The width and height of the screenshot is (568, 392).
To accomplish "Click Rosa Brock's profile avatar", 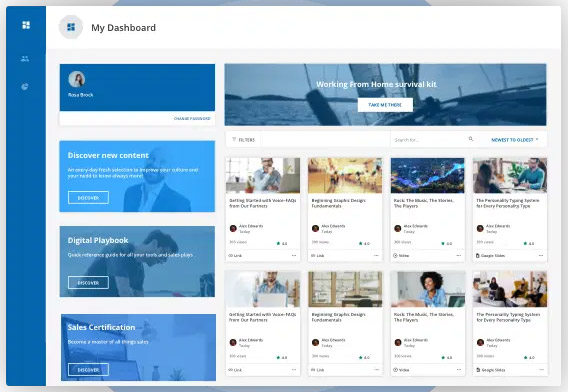I will (x=77, y=79).
